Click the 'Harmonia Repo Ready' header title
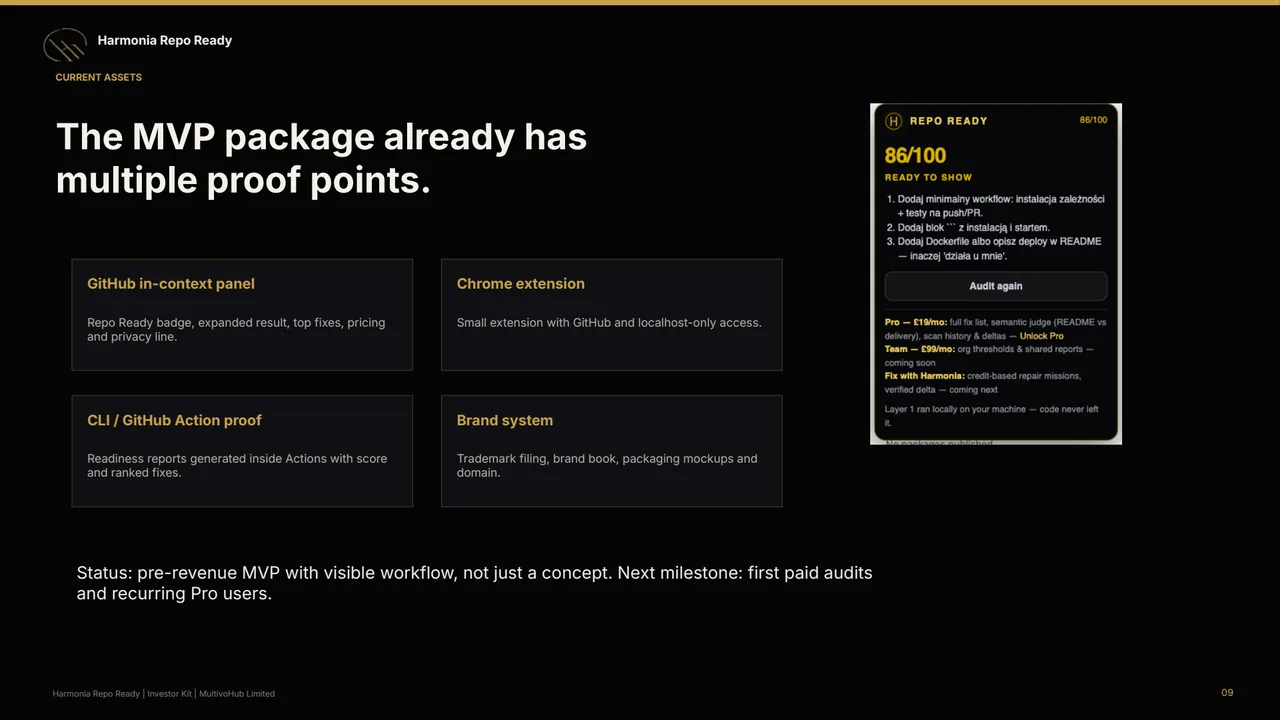Screen dimensions: 1280x720 point(165,40)
